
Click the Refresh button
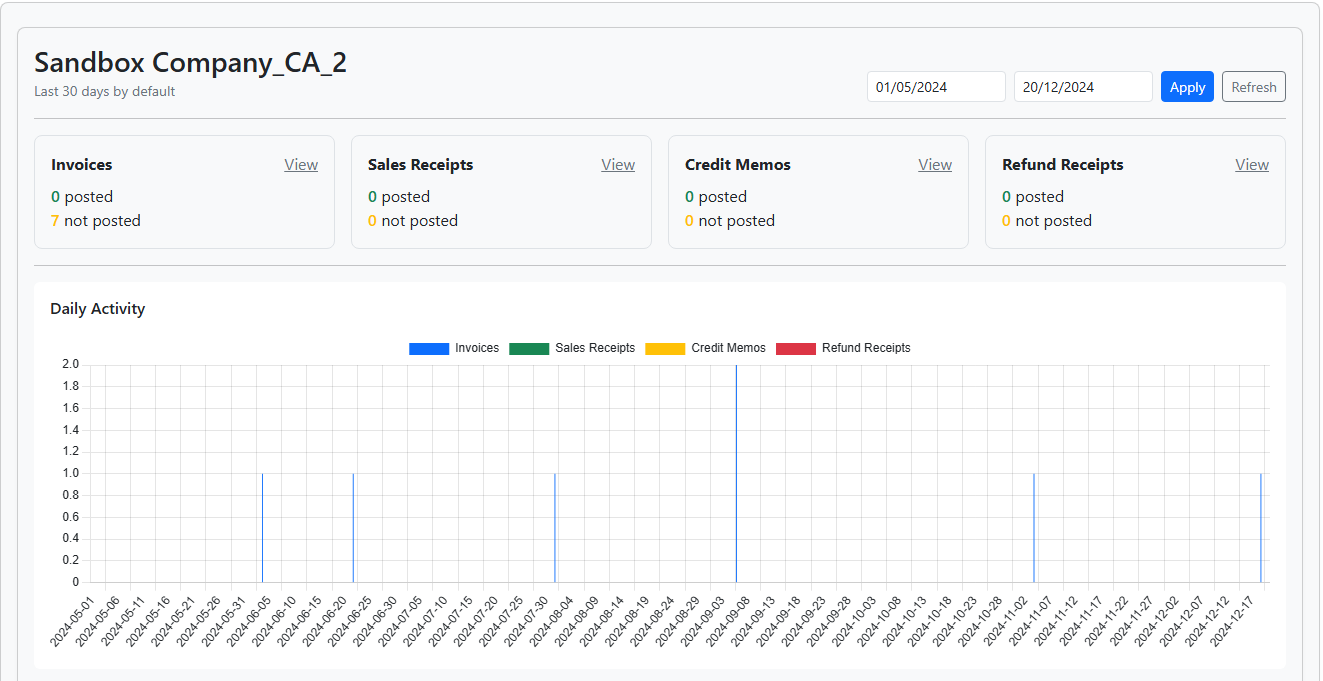[x=1253, y=87]
